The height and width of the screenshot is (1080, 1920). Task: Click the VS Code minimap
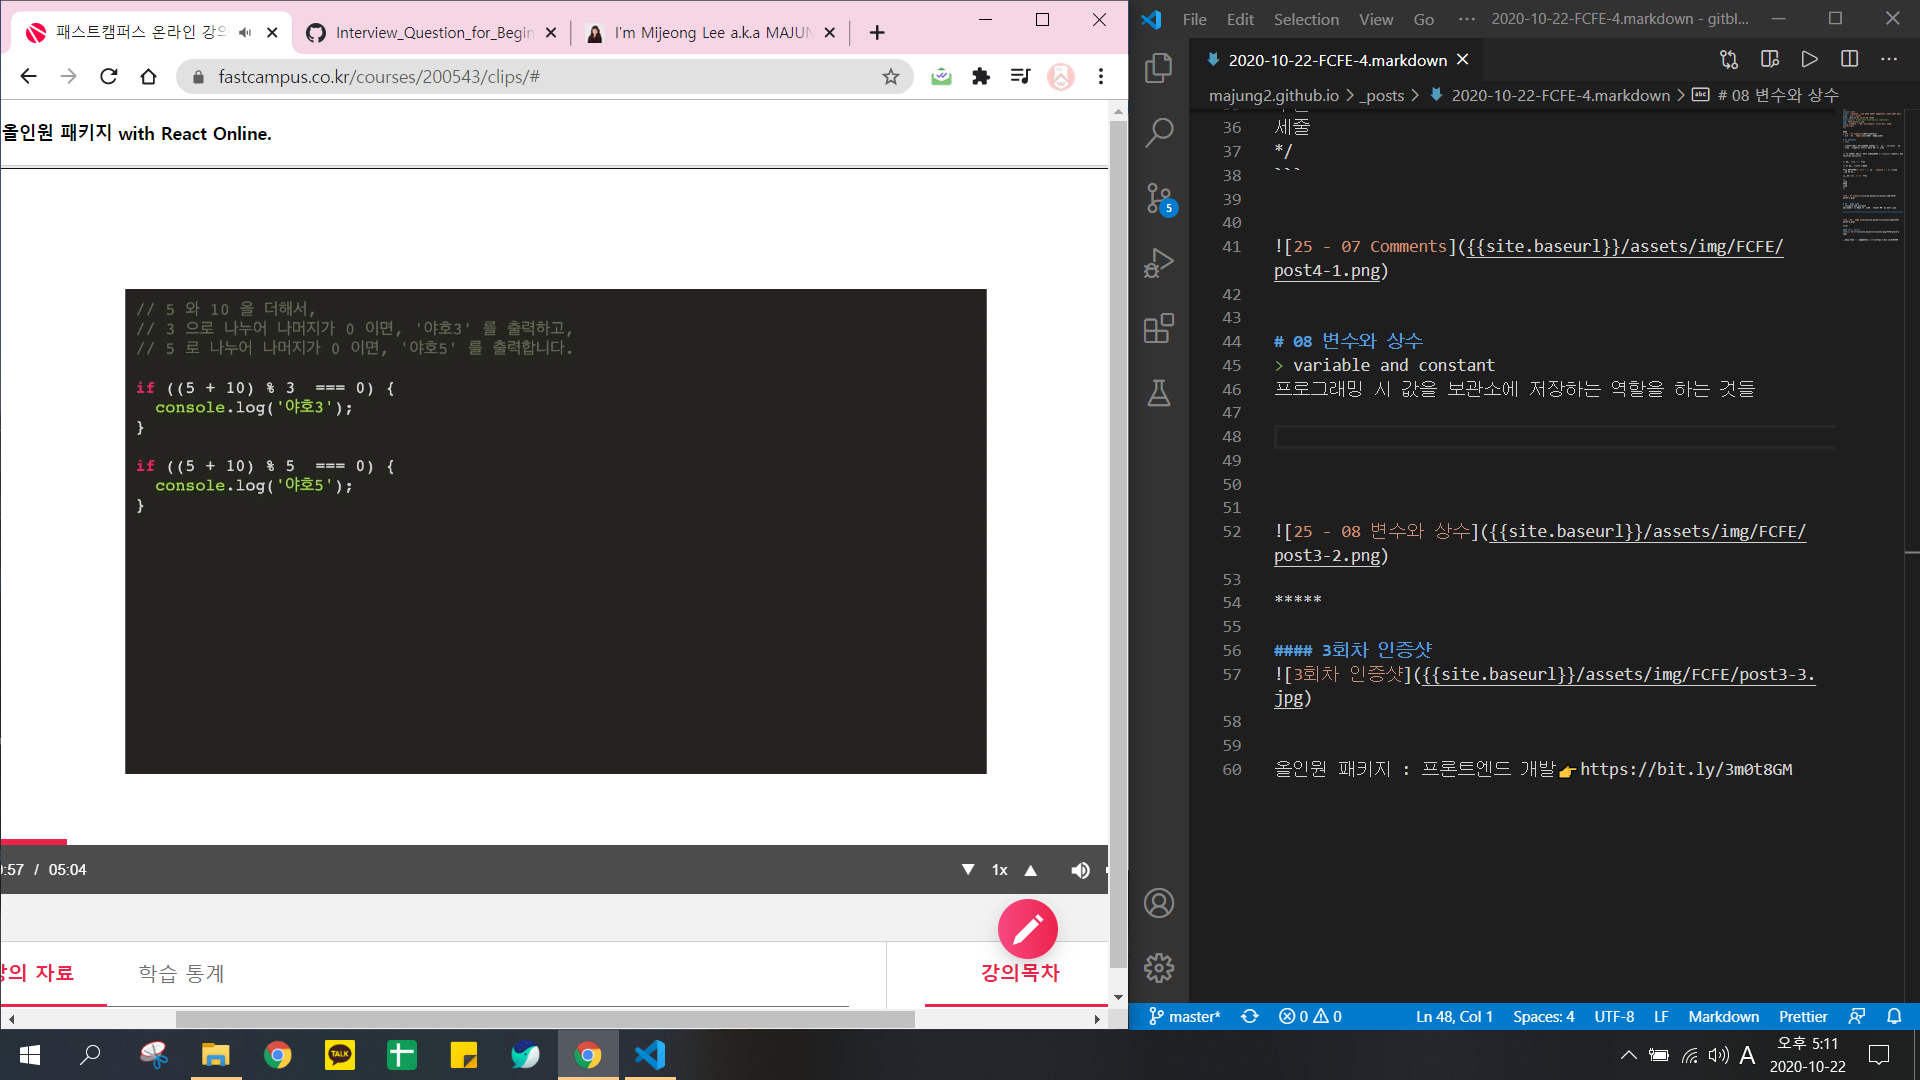point(1872,176)
